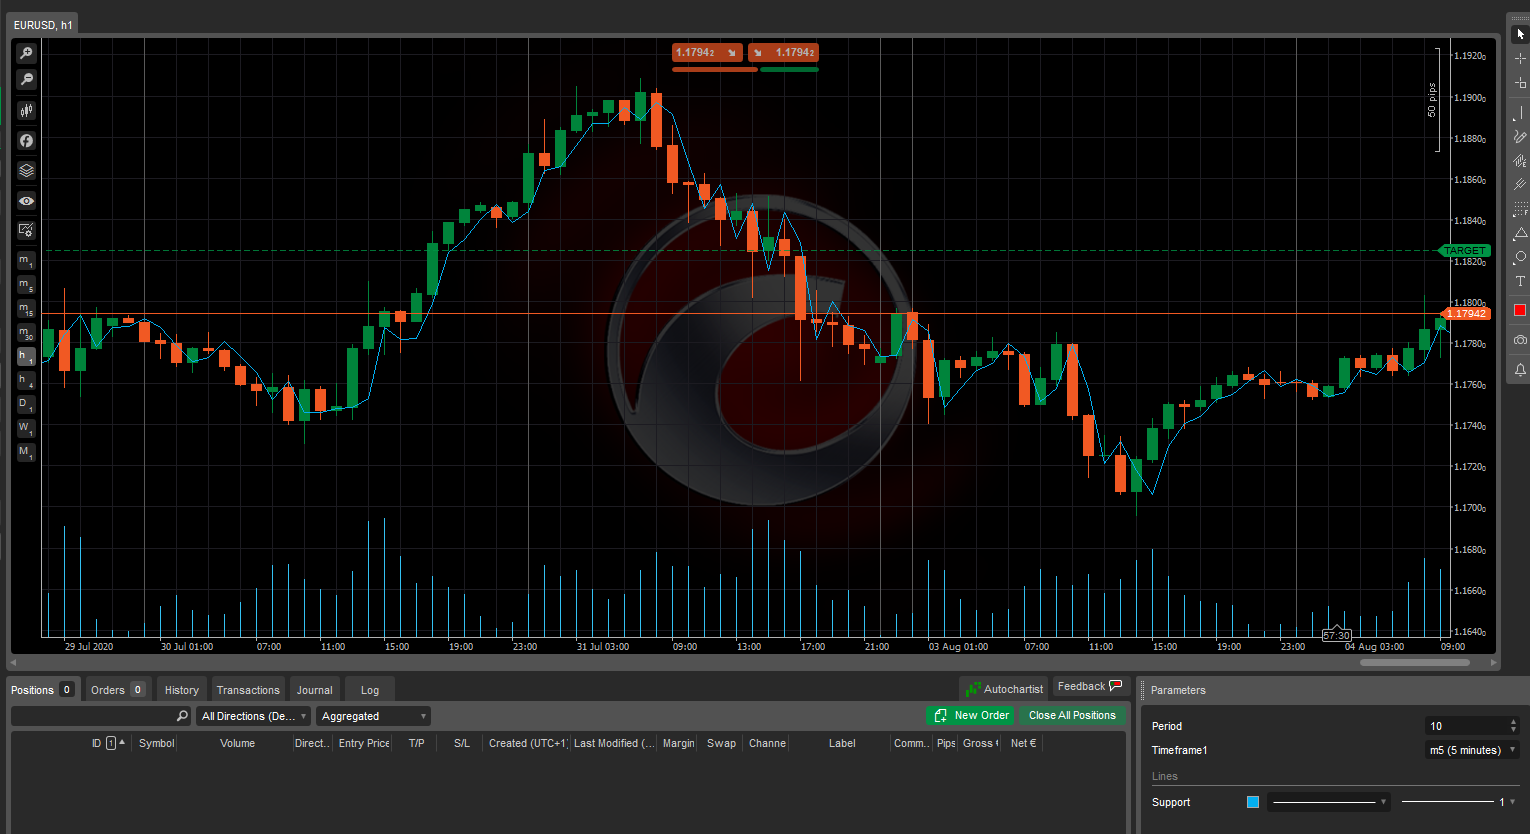1530x834 pixels.
Task: Expand the Timeframe1 m5 dropdown
Action: coord(1472,750)
